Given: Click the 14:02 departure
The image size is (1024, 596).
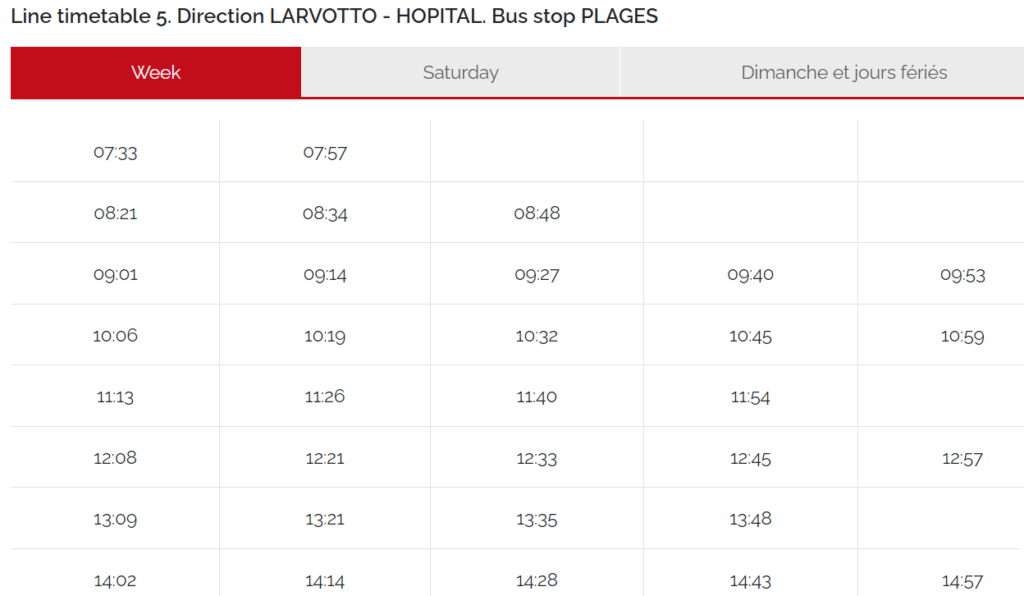Looking at the screenshot, I should click(x=113, y=579).
